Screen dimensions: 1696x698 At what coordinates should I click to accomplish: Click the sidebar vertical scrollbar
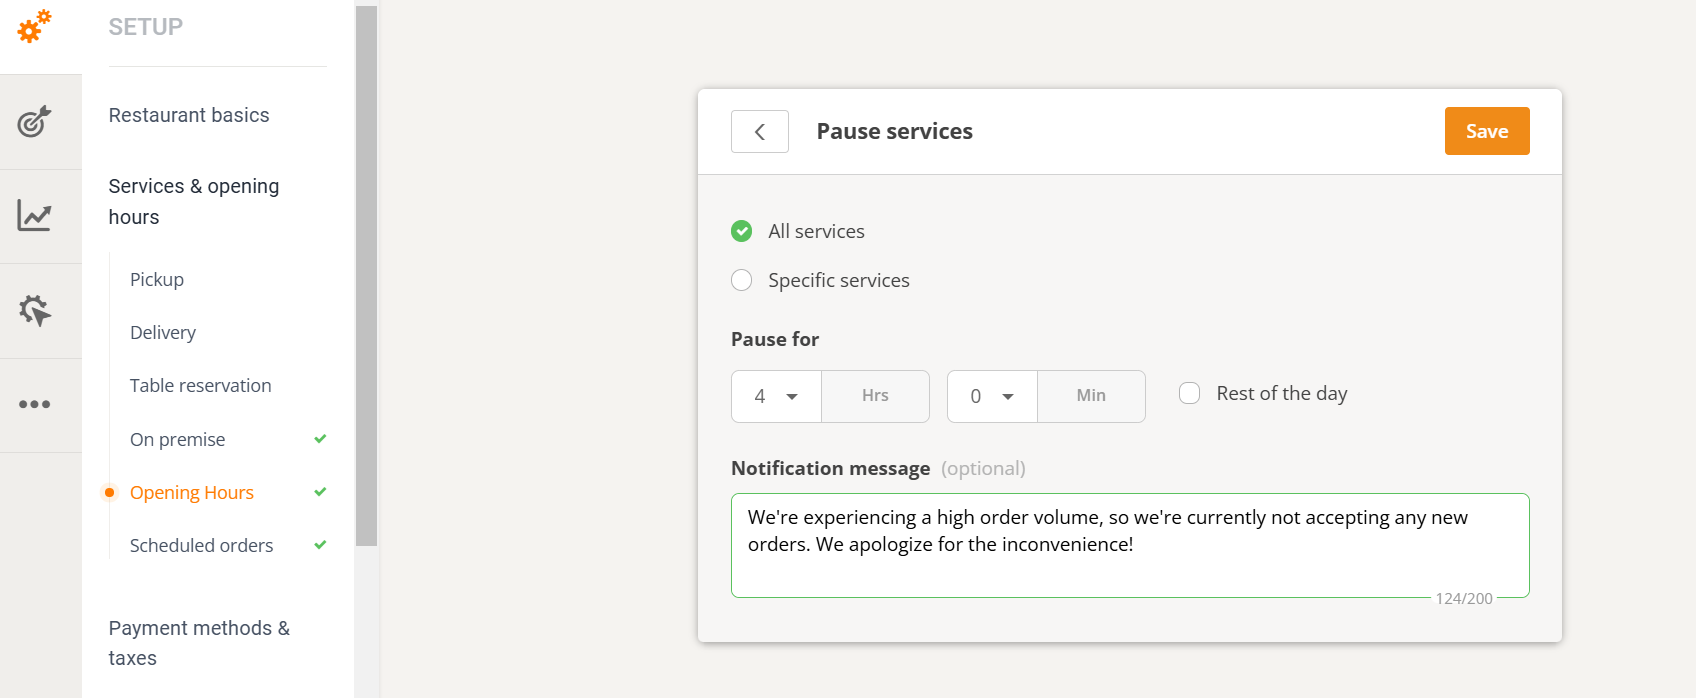click(x=366, y=276)
